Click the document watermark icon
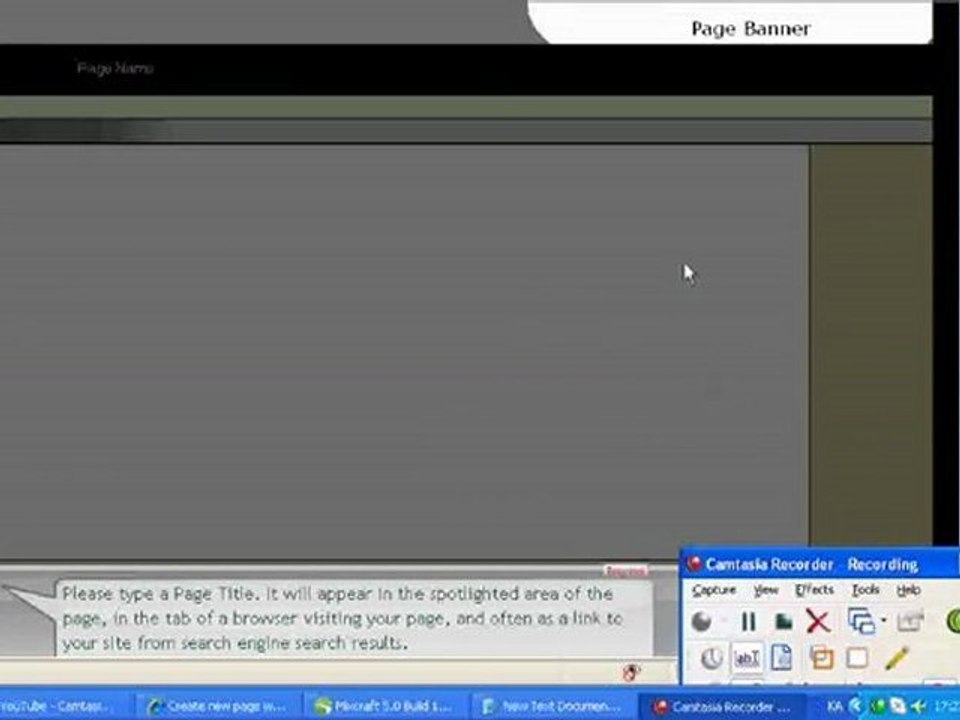This screenshot has height=720, width=960. point(781,658)
